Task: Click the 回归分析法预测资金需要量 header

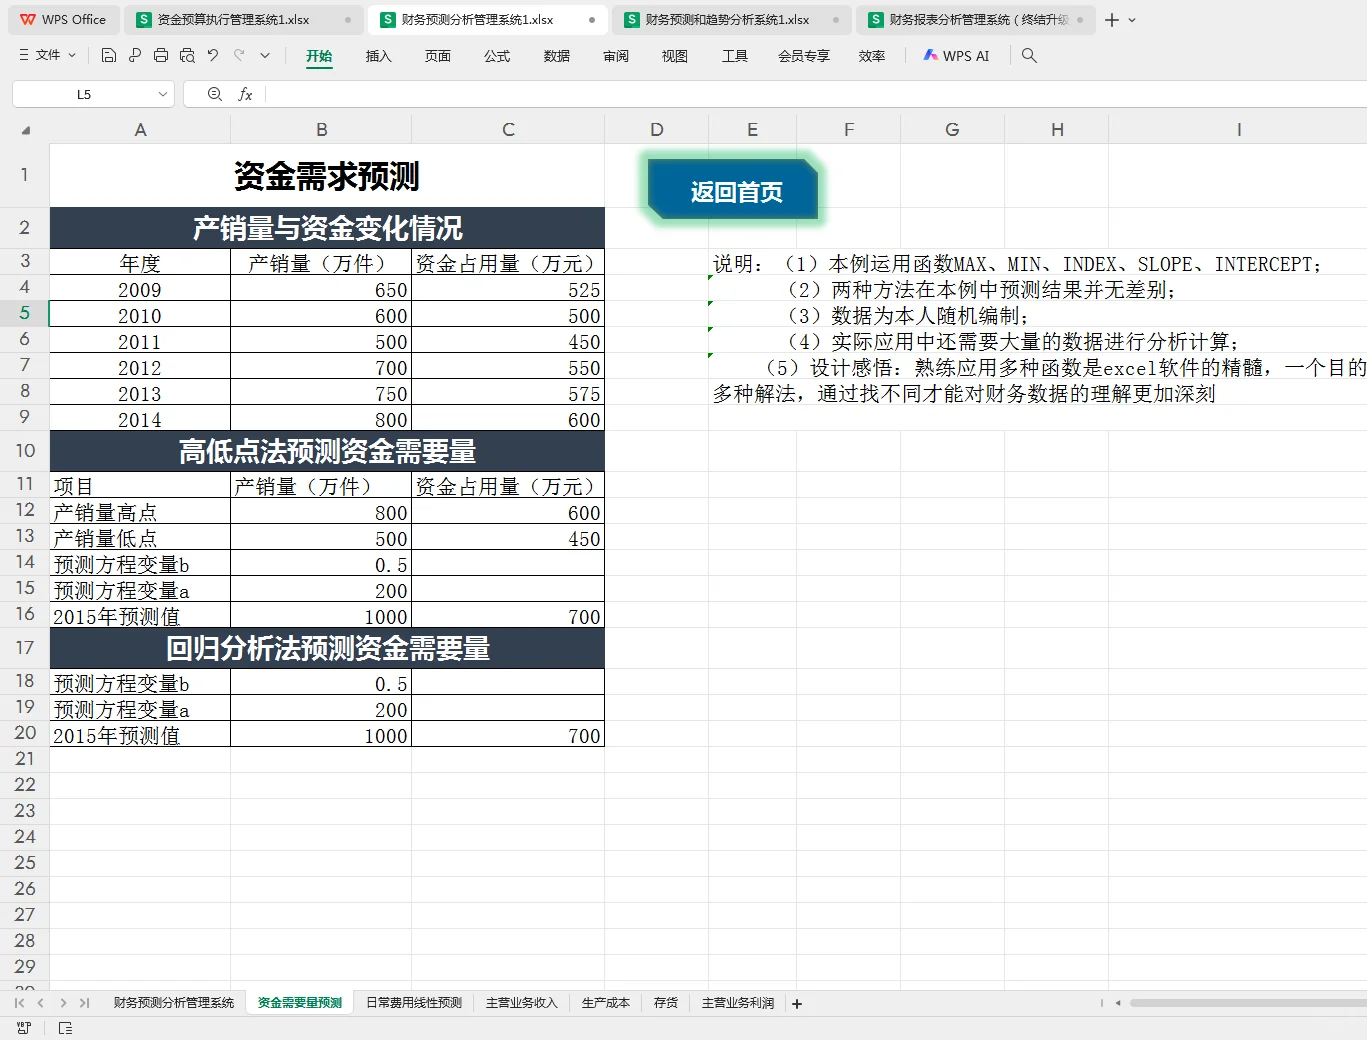Action: point(327,648)
